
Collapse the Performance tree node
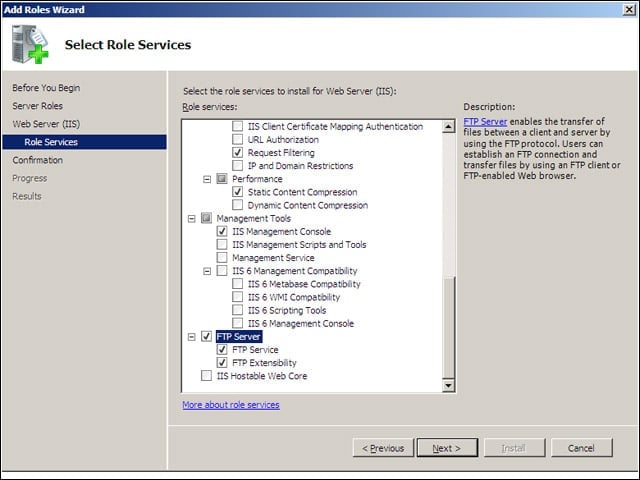tap(207, 179)
